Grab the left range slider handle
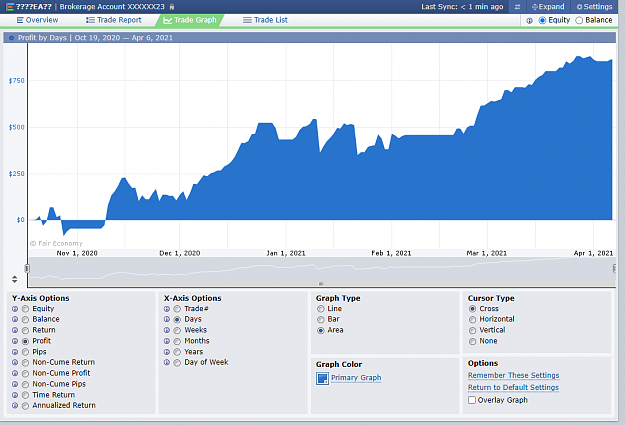The image size is (625, 425). [x=27, y=268]
